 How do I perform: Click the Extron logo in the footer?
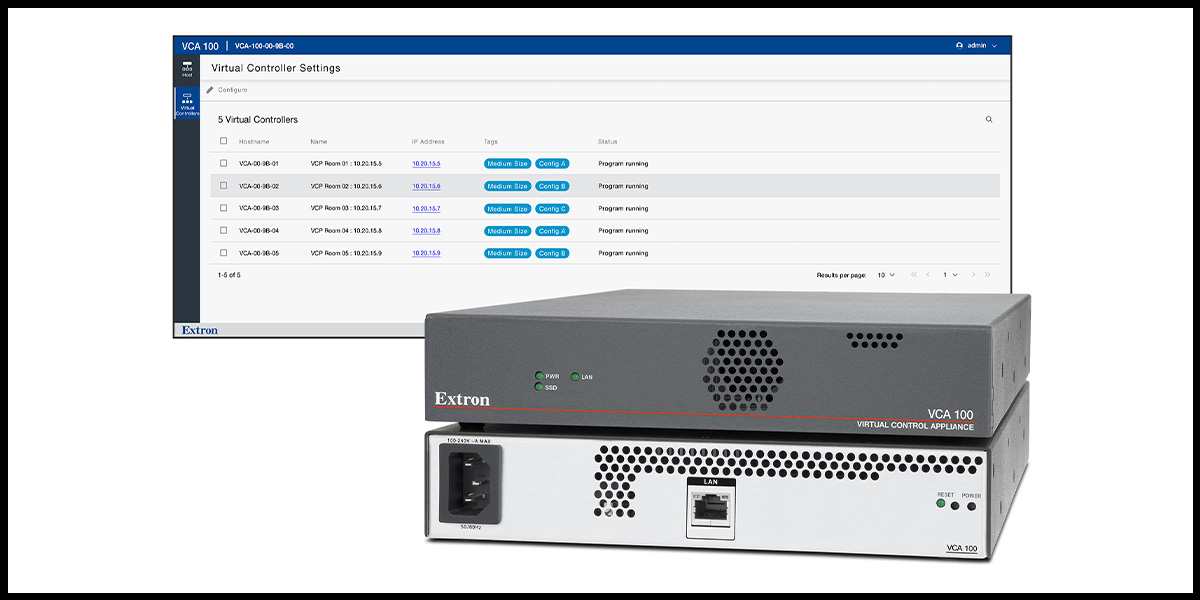point(199,330)
